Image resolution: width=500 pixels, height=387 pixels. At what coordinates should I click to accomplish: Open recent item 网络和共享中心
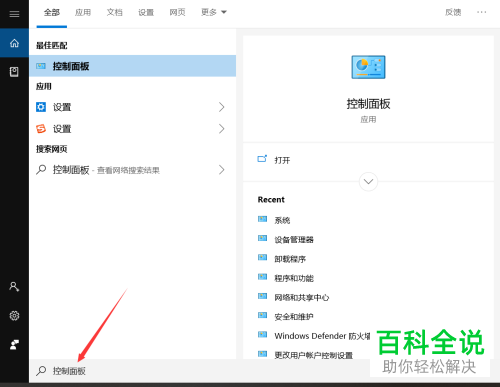tap(302, 297)
